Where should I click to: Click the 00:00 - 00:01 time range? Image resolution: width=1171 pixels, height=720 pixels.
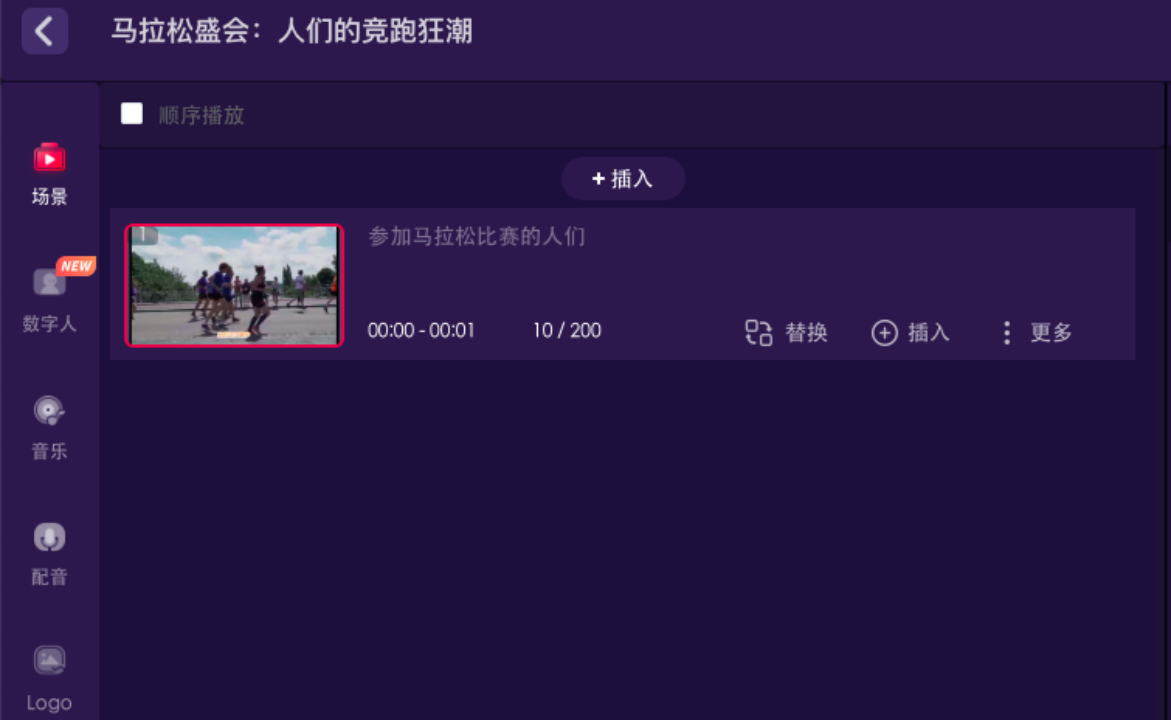click(x=420, y=330)
